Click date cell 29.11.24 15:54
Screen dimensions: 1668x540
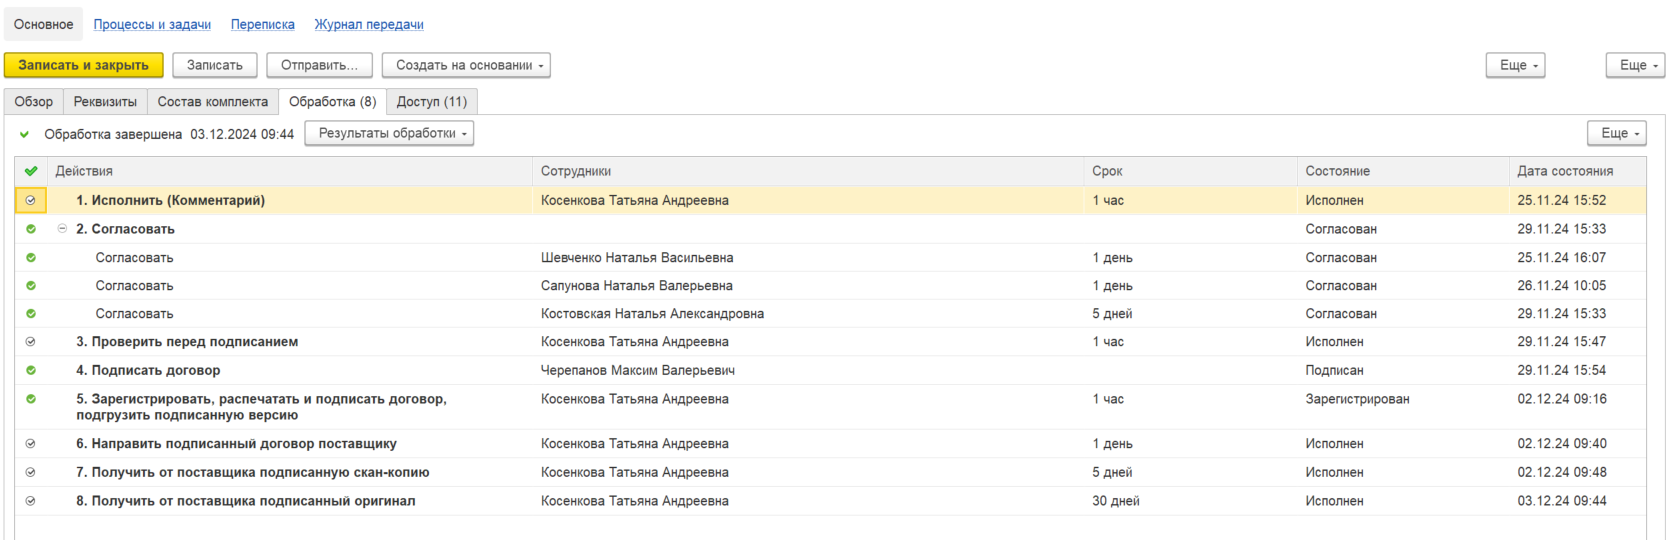click(x=1561, y=370)
